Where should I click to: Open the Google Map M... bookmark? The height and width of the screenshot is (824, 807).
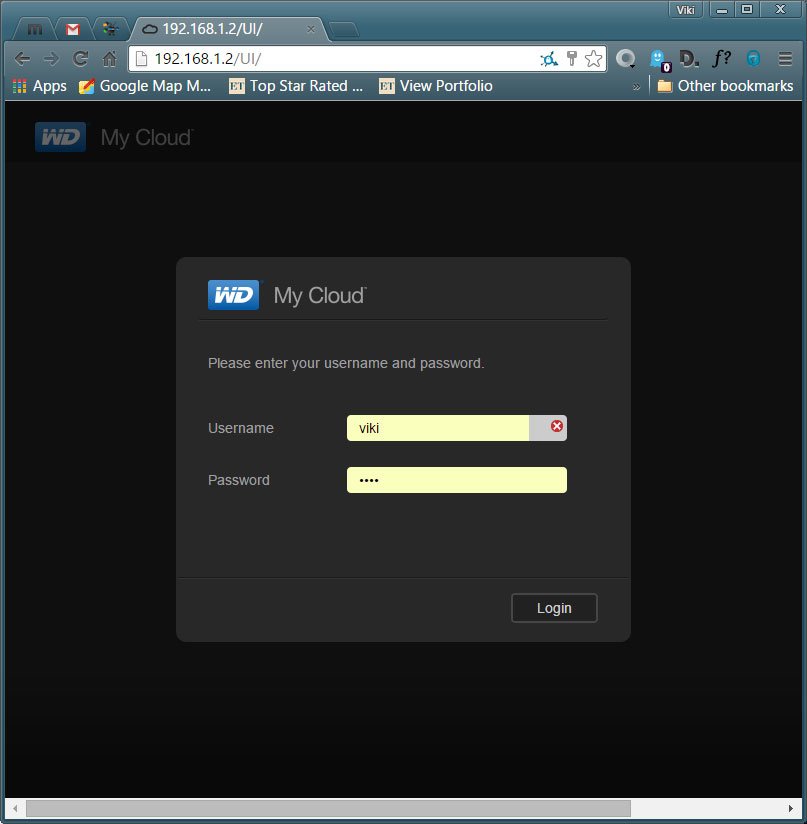(x=145, y=86)
